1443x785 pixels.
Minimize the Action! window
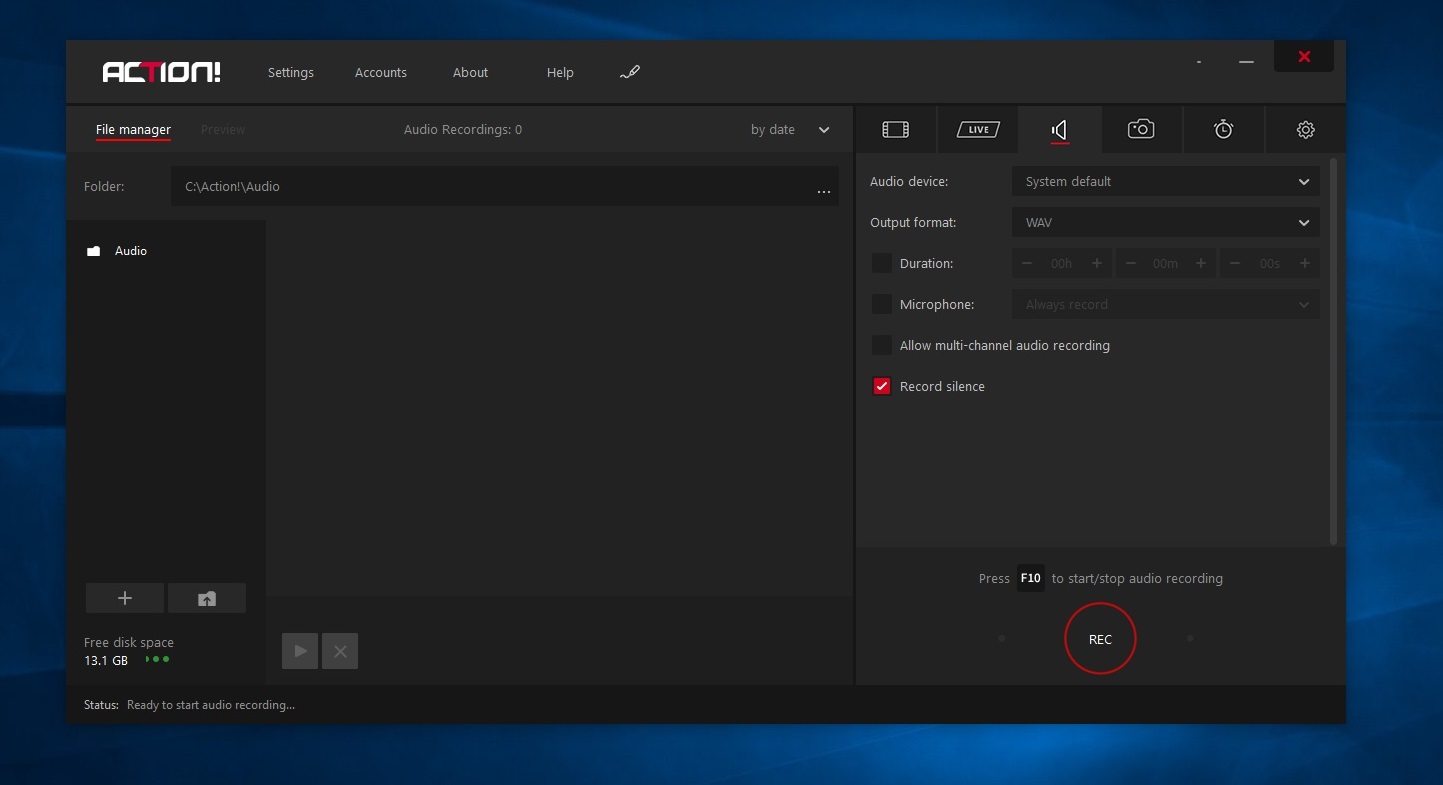(1246, 62)
